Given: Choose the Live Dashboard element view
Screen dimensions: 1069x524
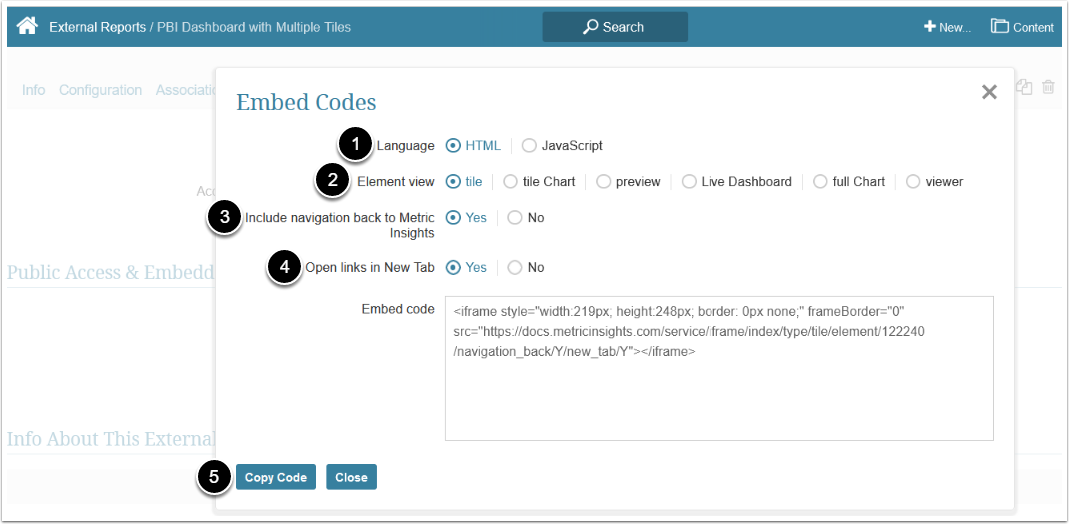Looking at the screenshot, I should pos(689,181).
